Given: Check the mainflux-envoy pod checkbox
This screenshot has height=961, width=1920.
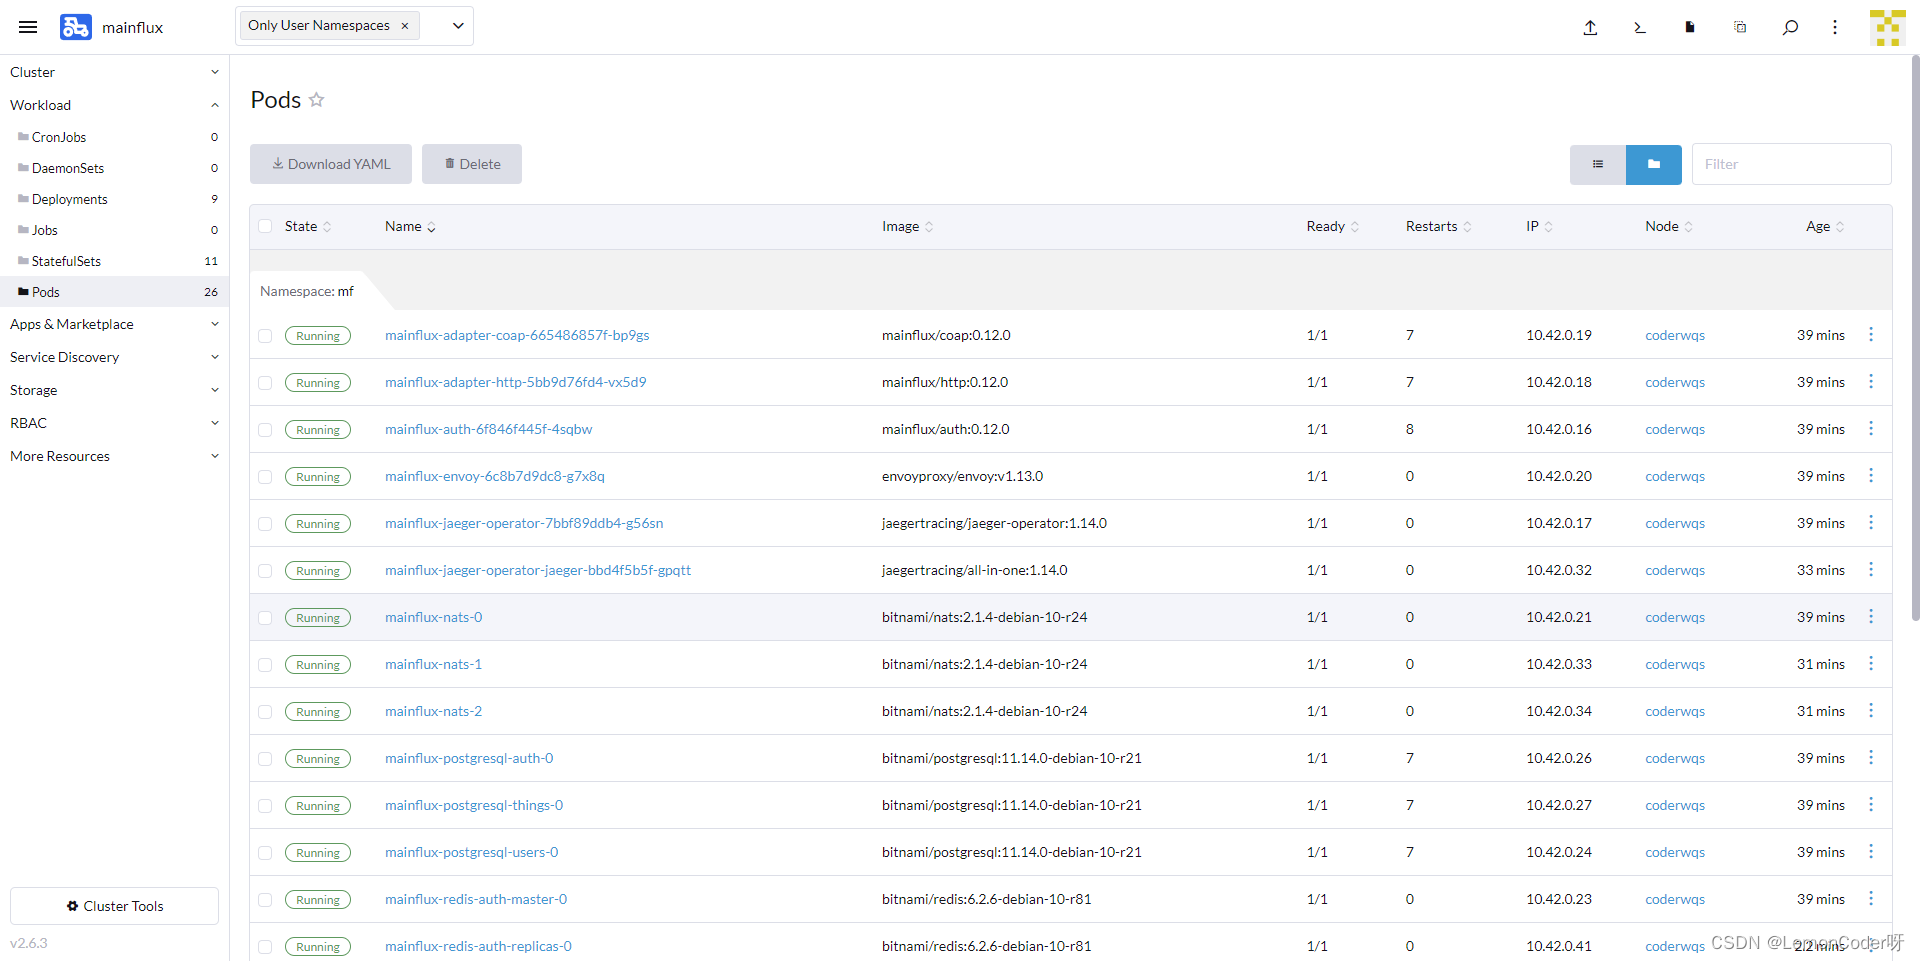Looking at the screenshot, I should (265, 477).
